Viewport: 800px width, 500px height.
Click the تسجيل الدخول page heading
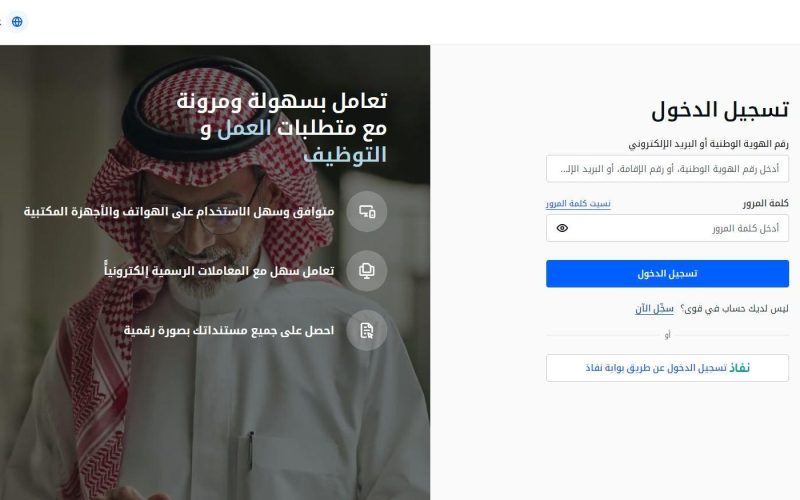click(x=720, y=110)
